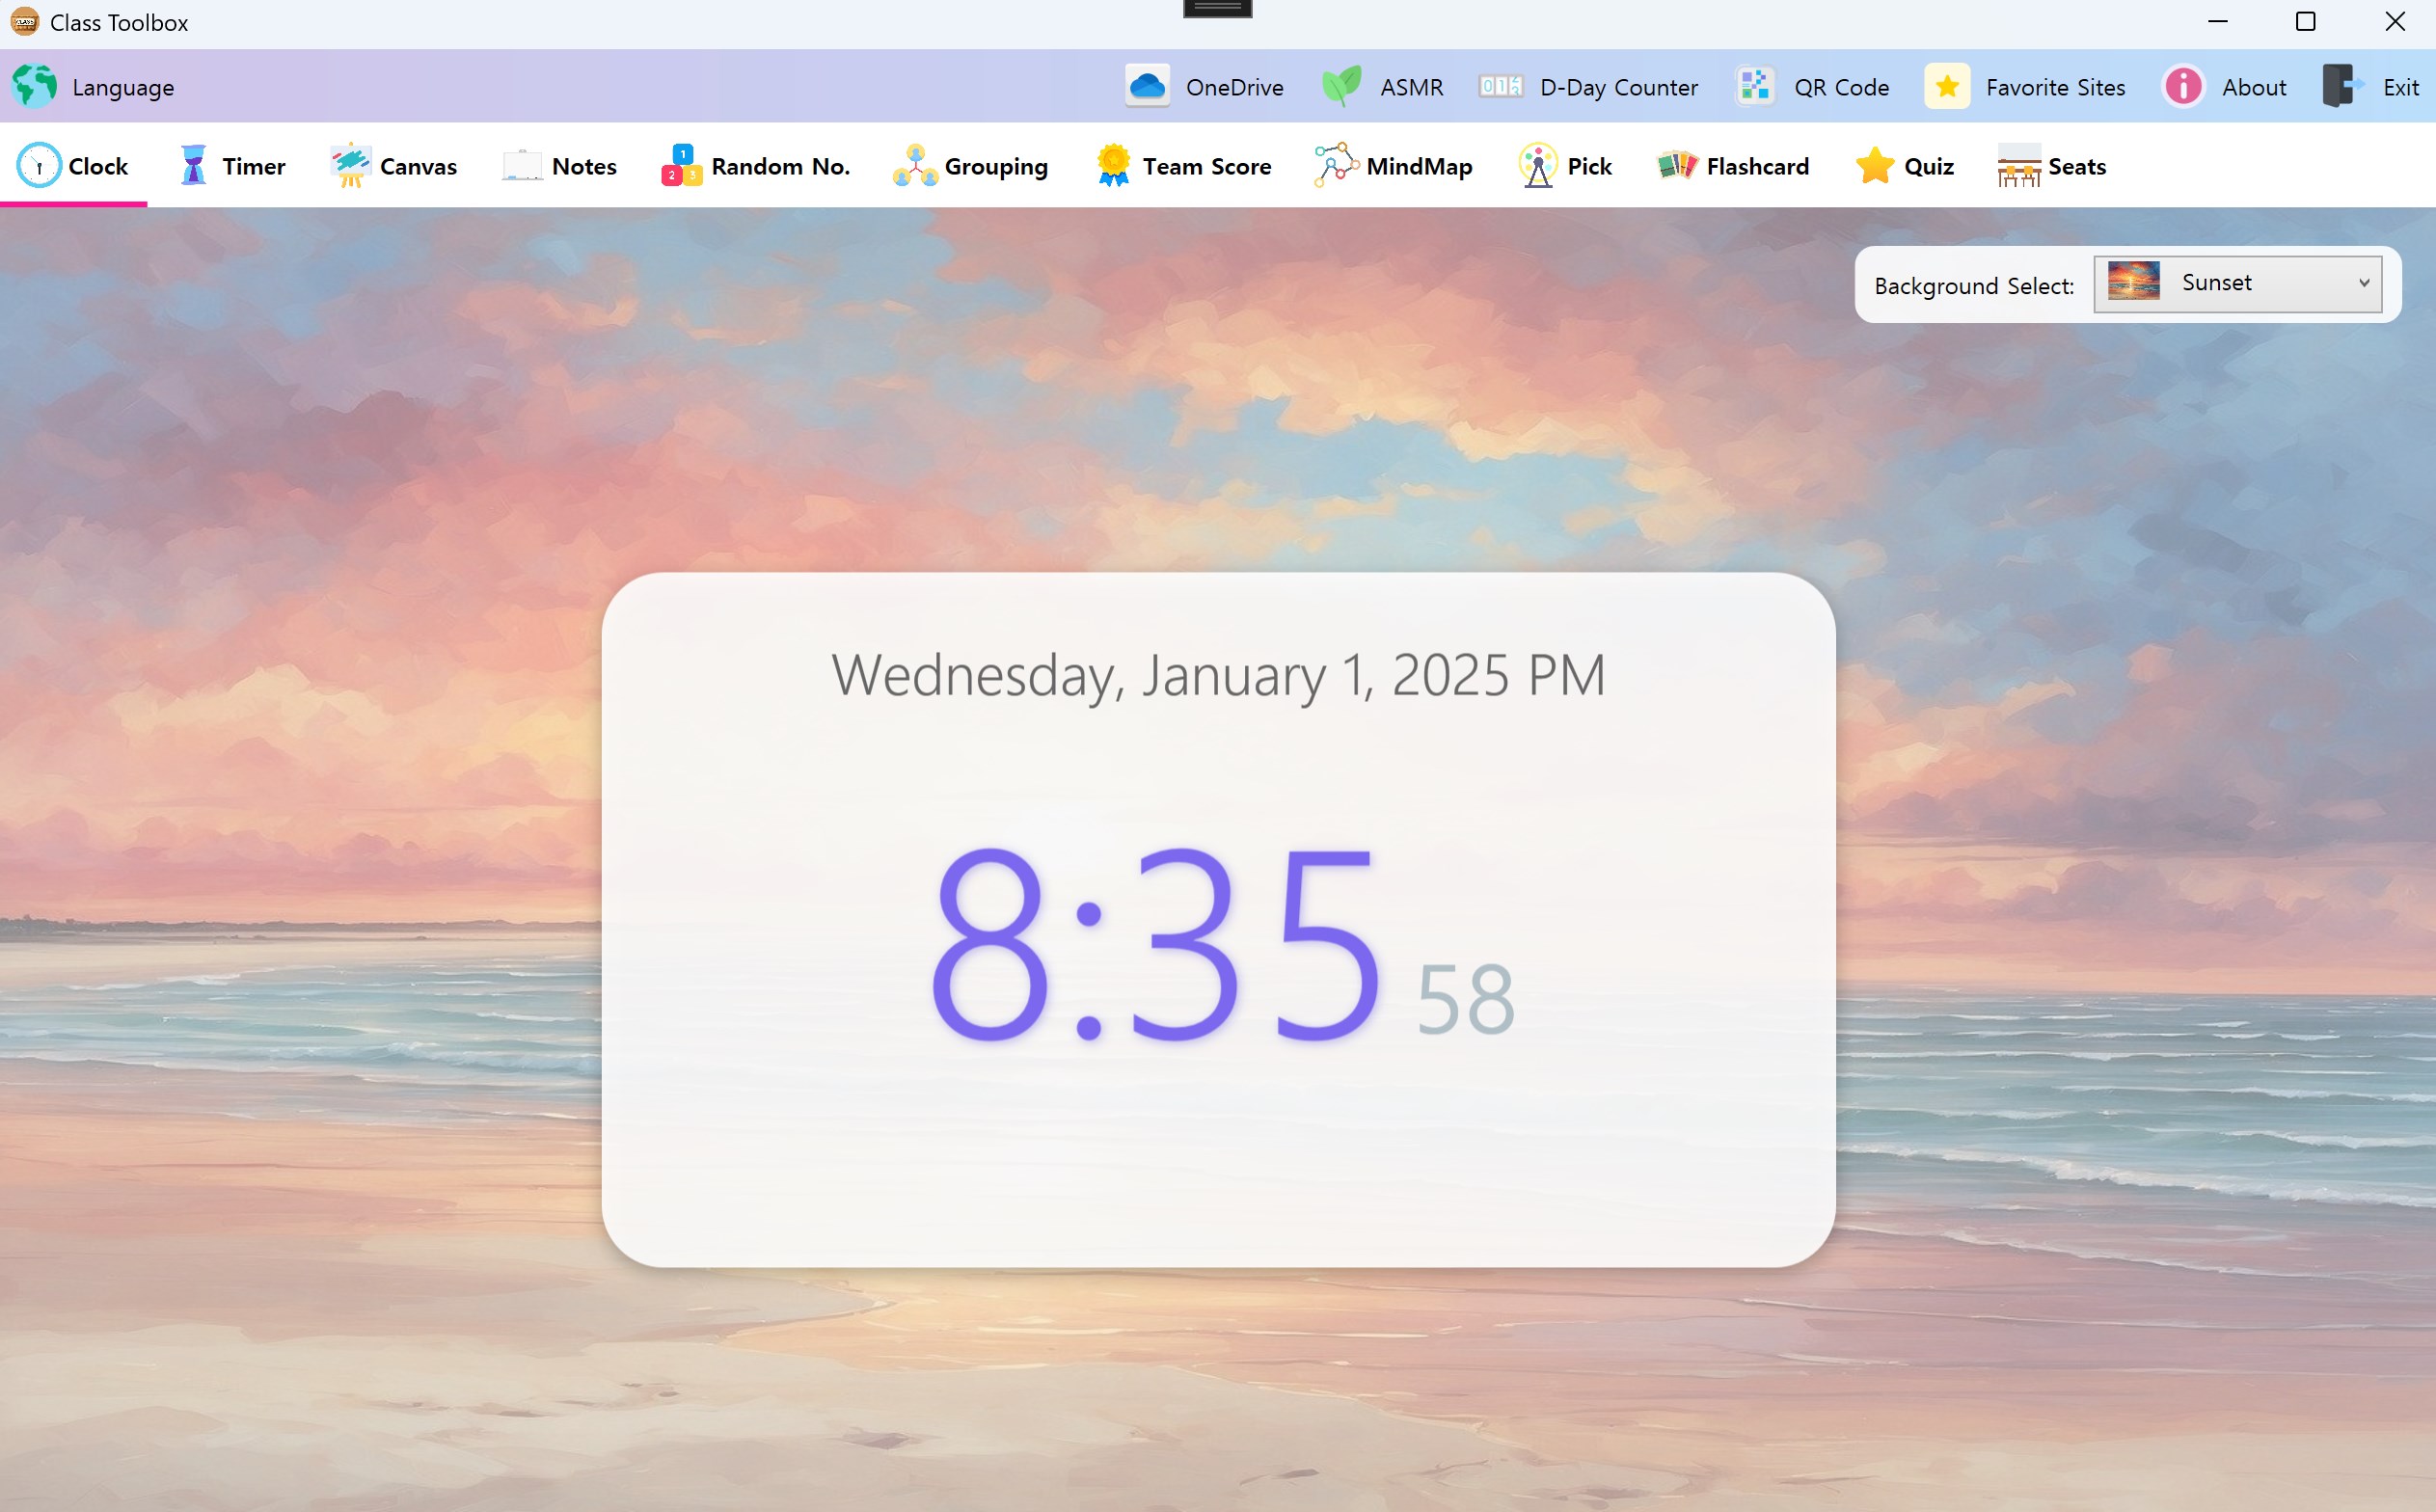
Task: Click the Grouping people icon
Action: pos(914,165)
